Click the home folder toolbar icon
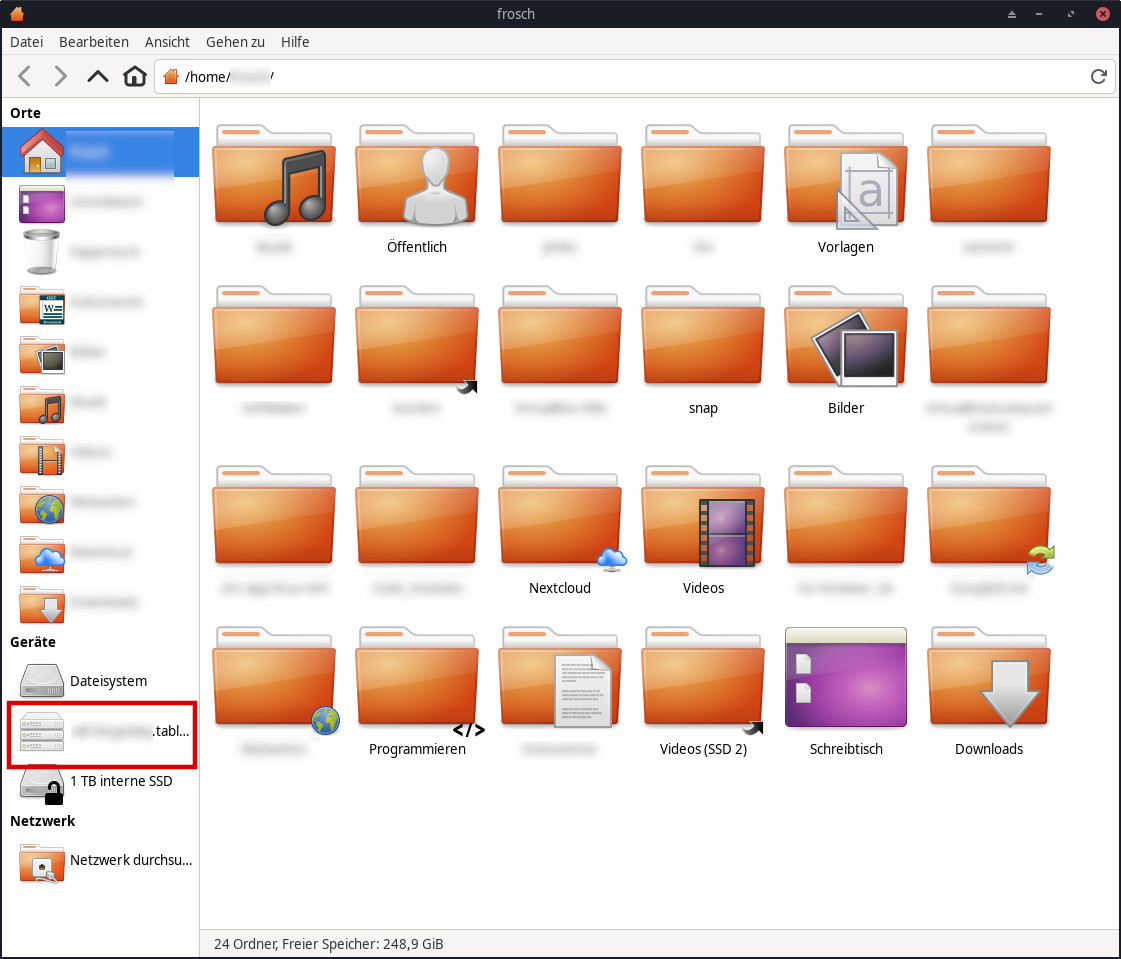Image resolution: width=1121 pixels, height=959 pixels. point(134,76)
